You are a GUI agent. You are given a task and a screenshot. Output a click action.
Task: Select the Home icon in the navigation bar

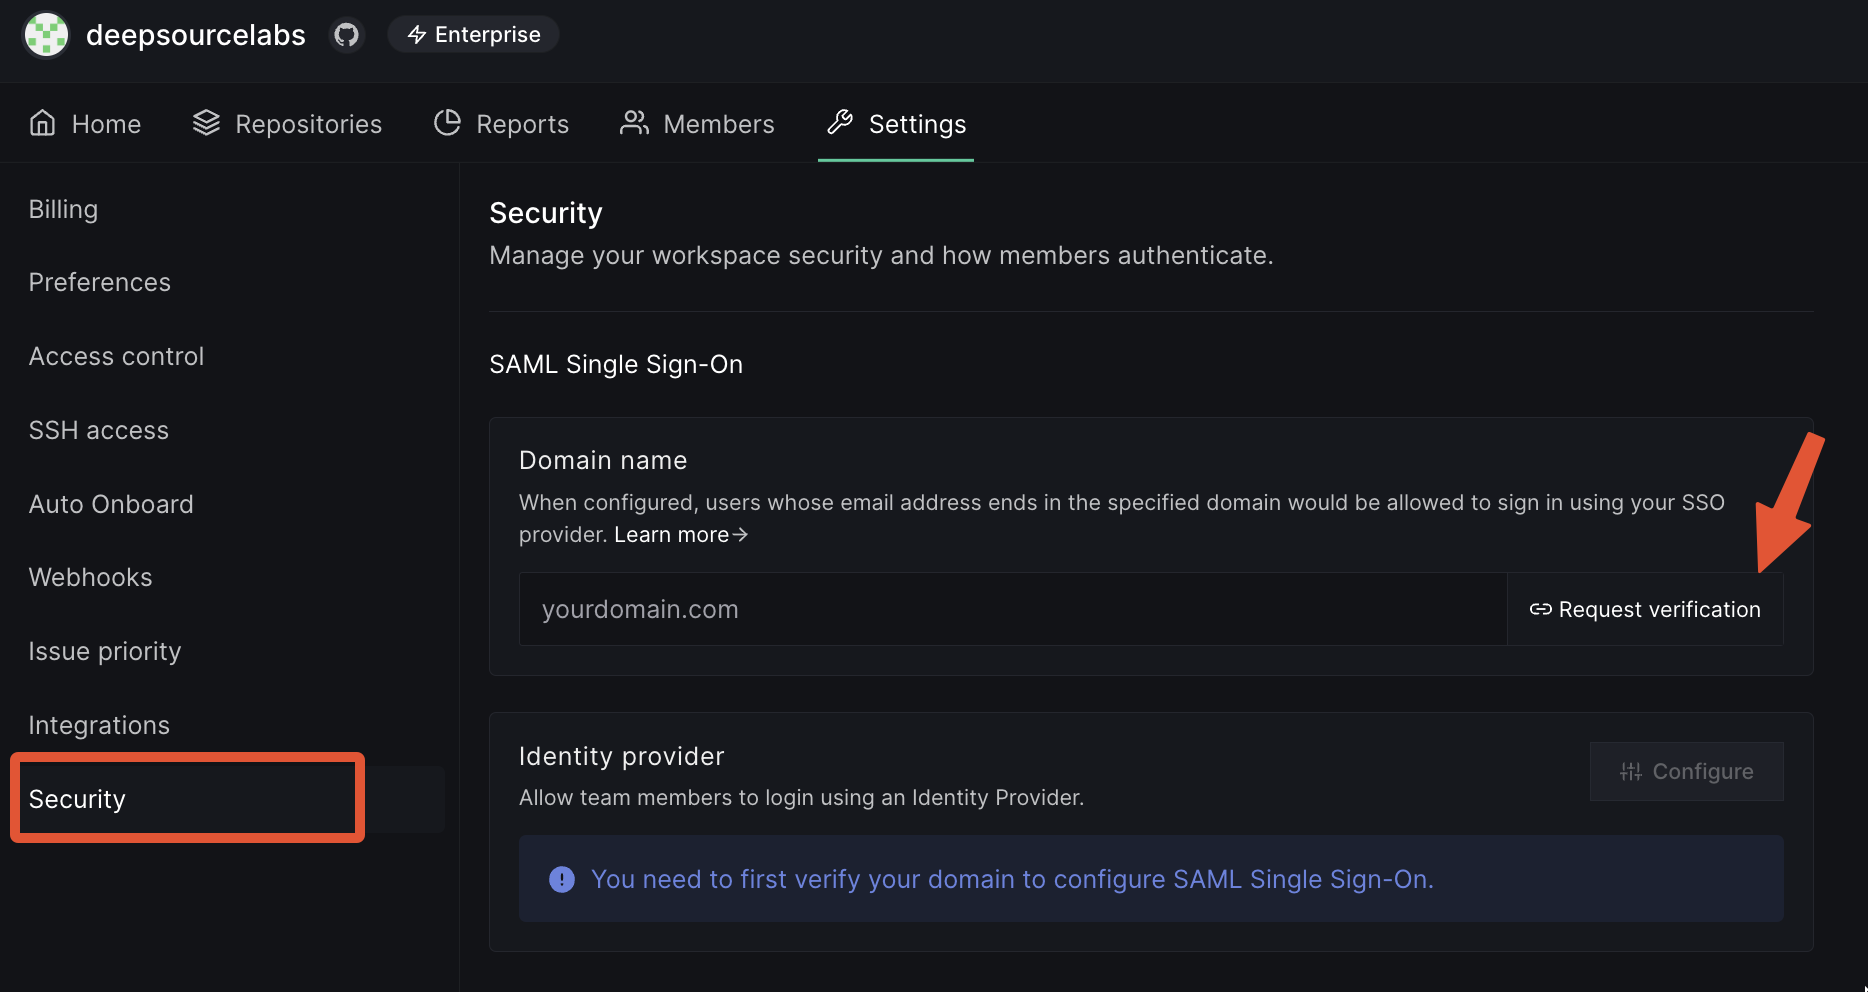pyautogui.click(x=42, y=122)
